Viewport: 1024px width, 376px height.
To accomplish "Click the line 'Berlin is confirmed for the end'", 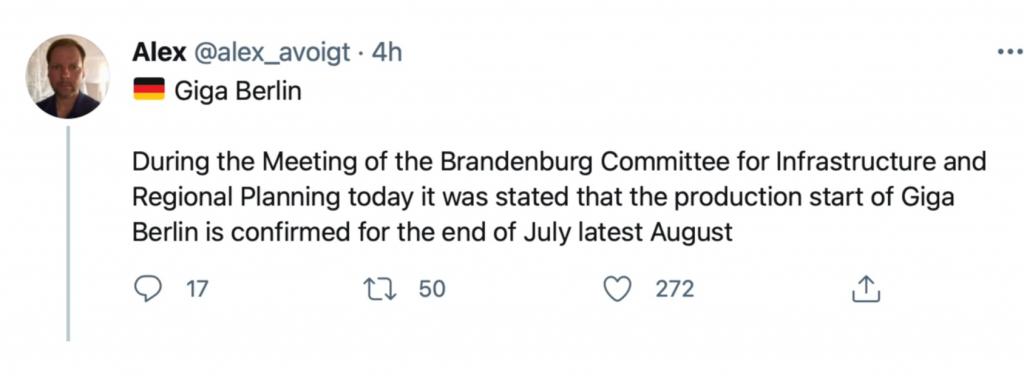I will point(432,232).
